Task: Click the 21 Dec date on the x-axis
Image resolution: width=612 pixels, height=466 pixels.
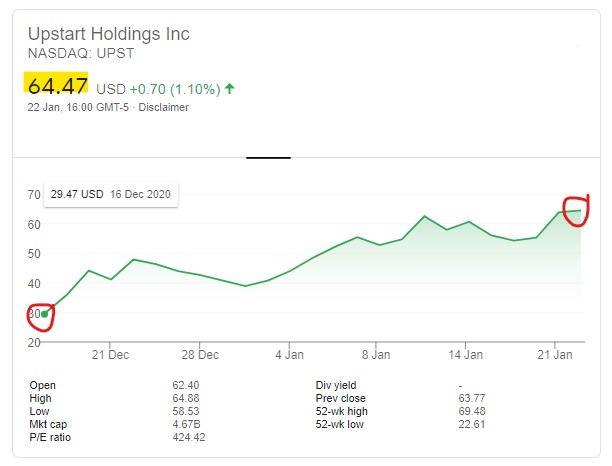Action: tap(110, 354)
